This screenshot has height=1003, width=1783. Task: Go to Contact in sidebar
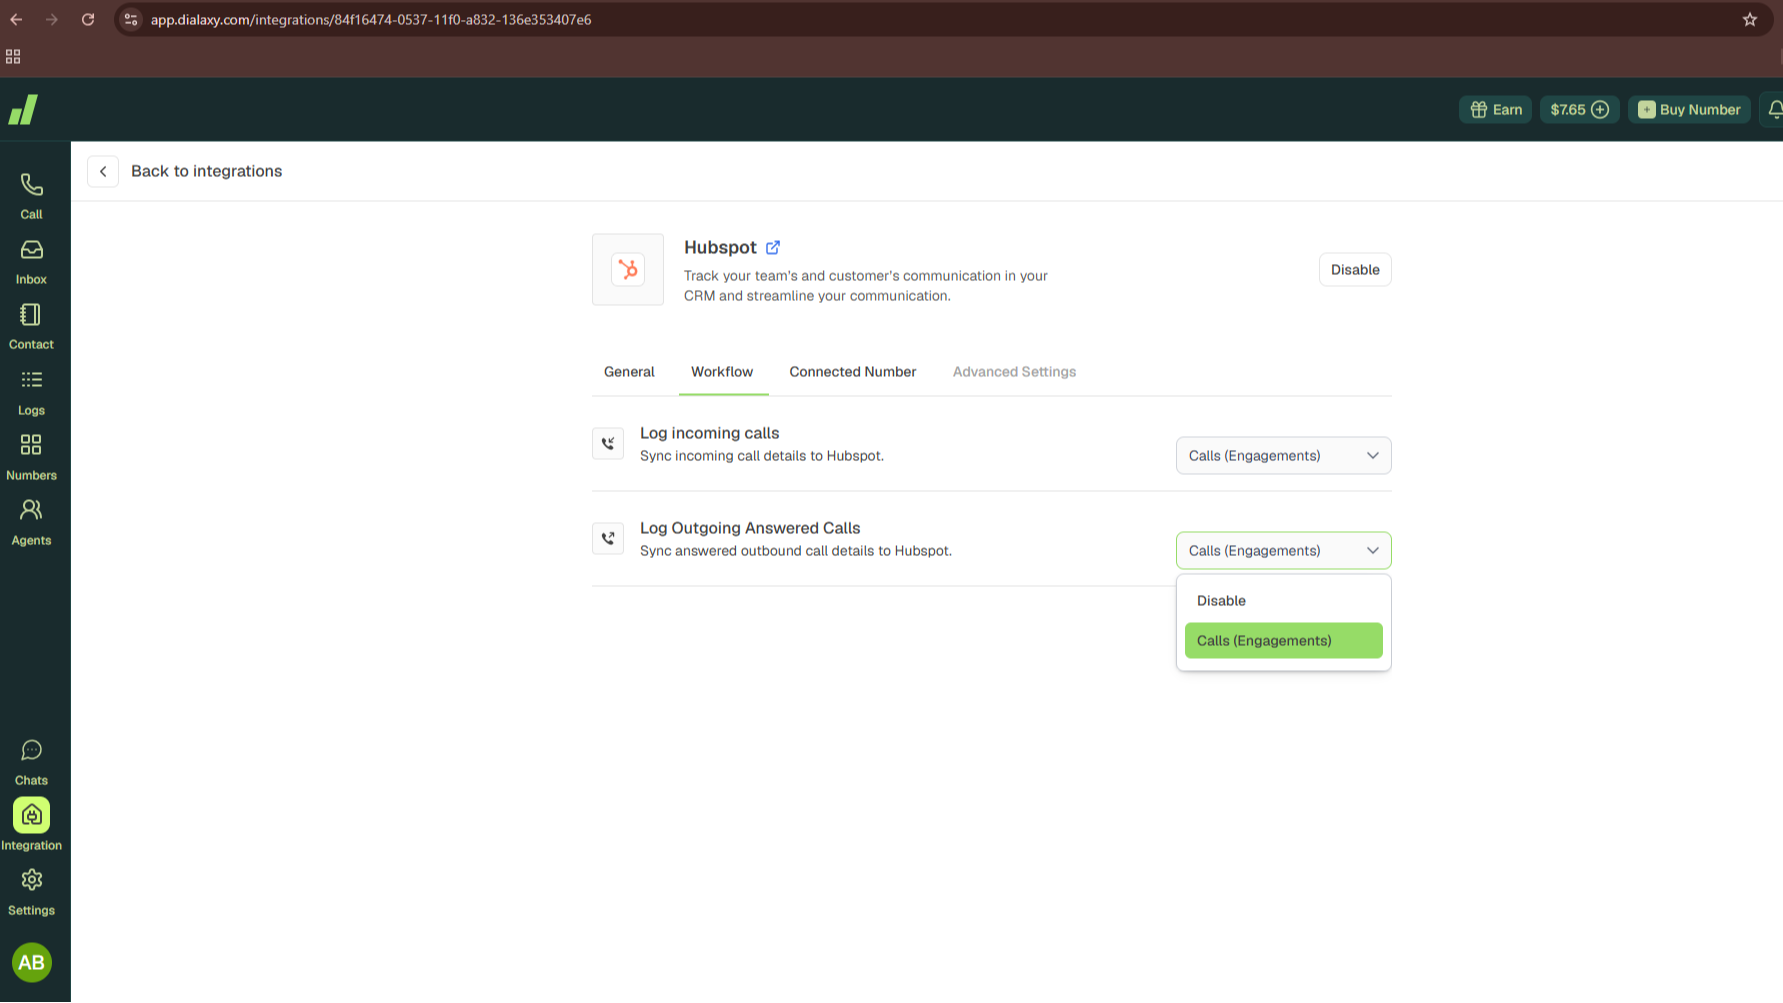tap(31, 326)
